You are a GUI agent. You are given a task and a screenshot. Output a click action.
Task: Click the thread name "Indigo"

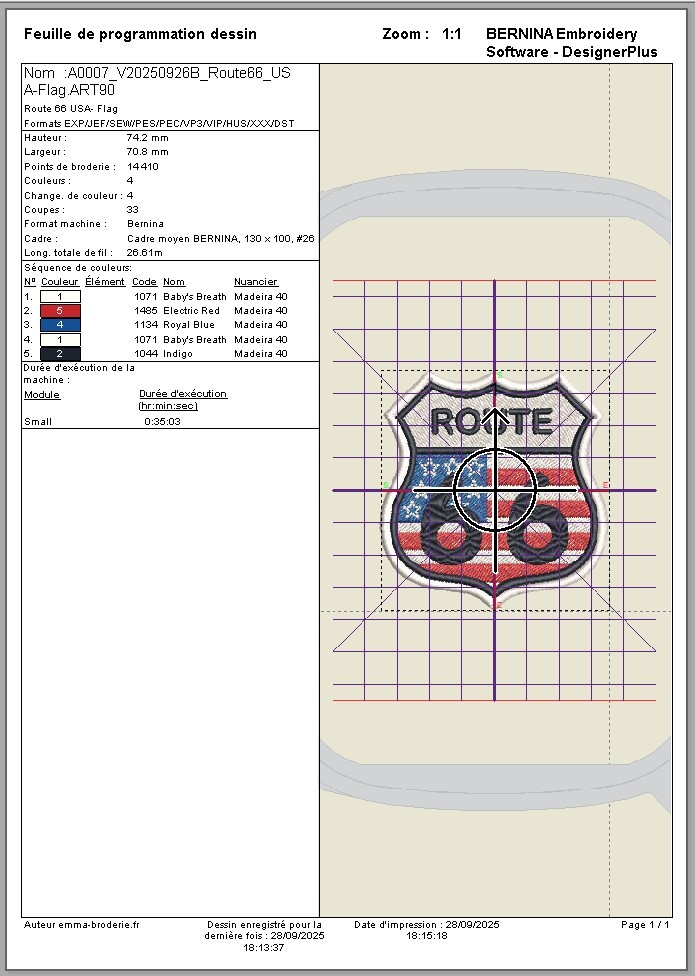(x=178, y=354)
